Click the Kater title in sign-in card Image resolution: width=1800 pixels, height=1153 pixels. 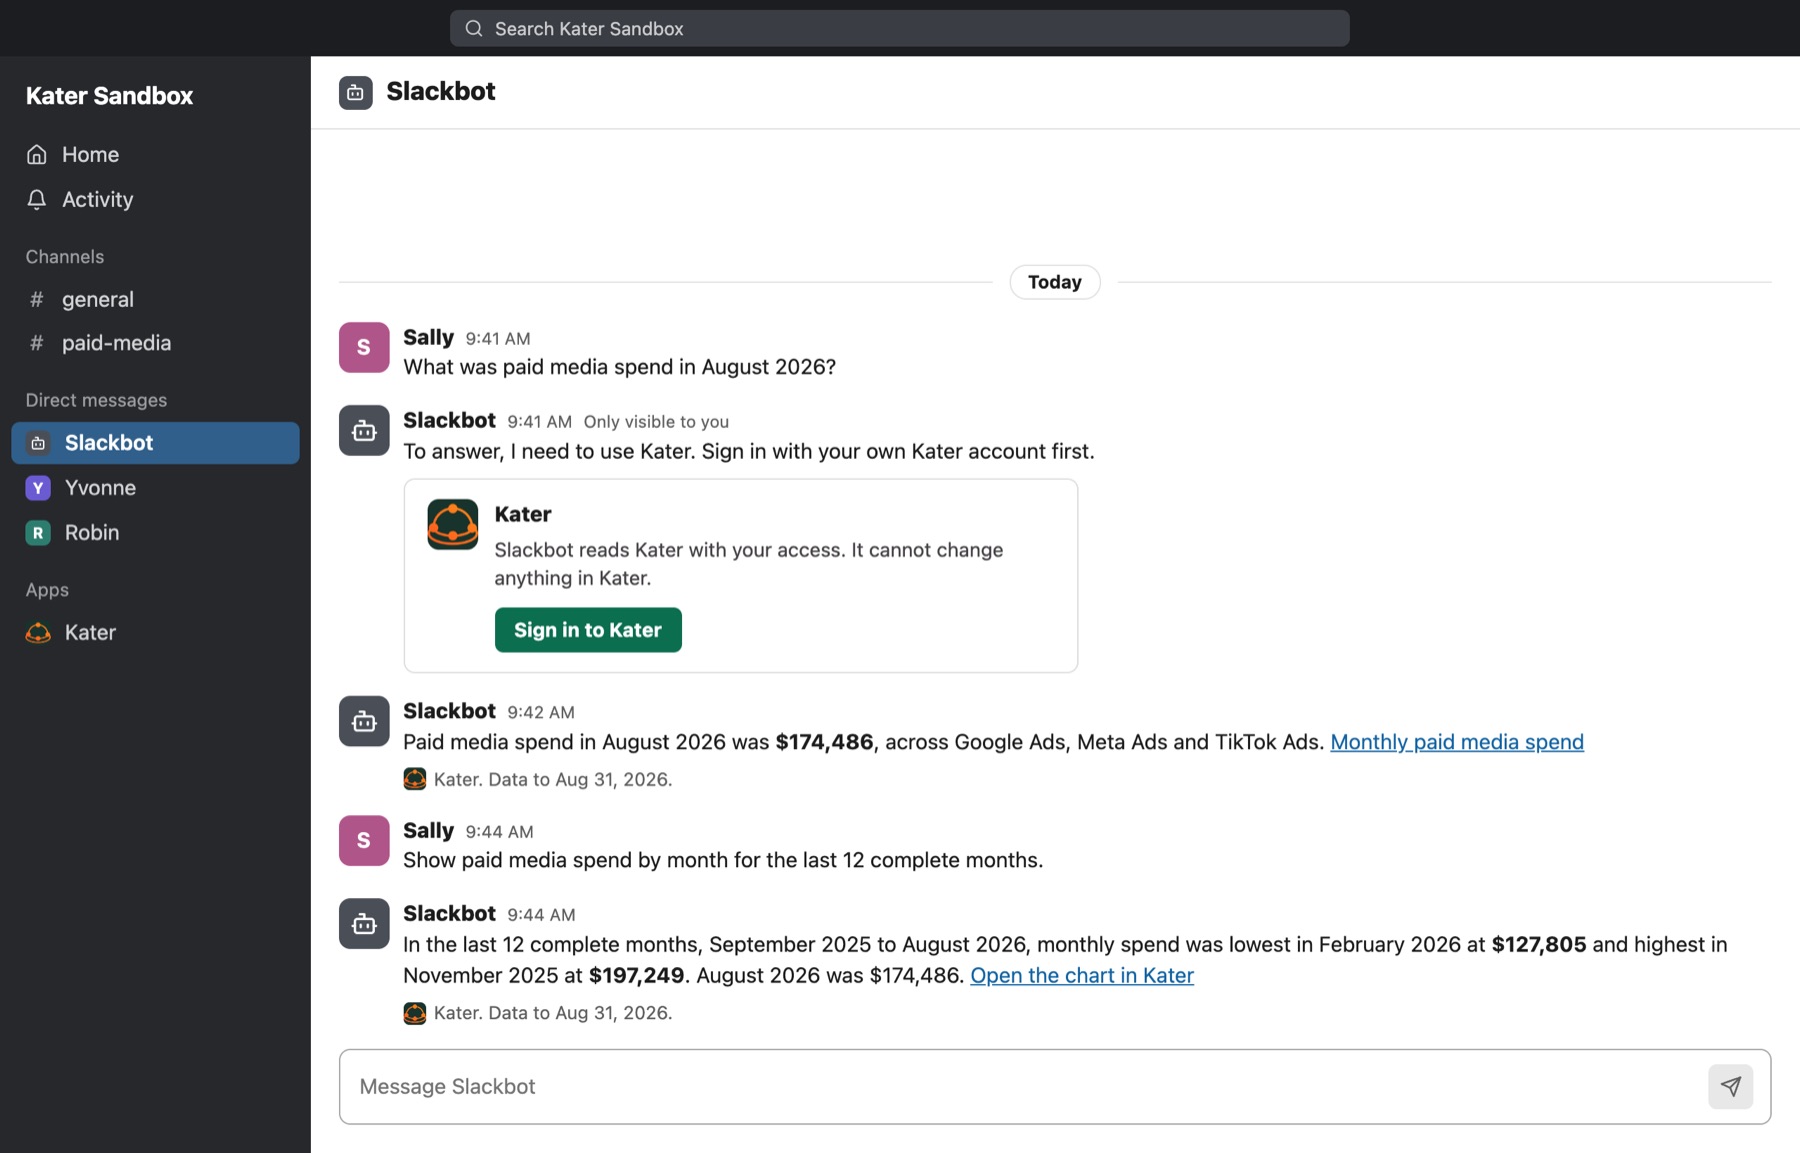click(x=523, y=514)
